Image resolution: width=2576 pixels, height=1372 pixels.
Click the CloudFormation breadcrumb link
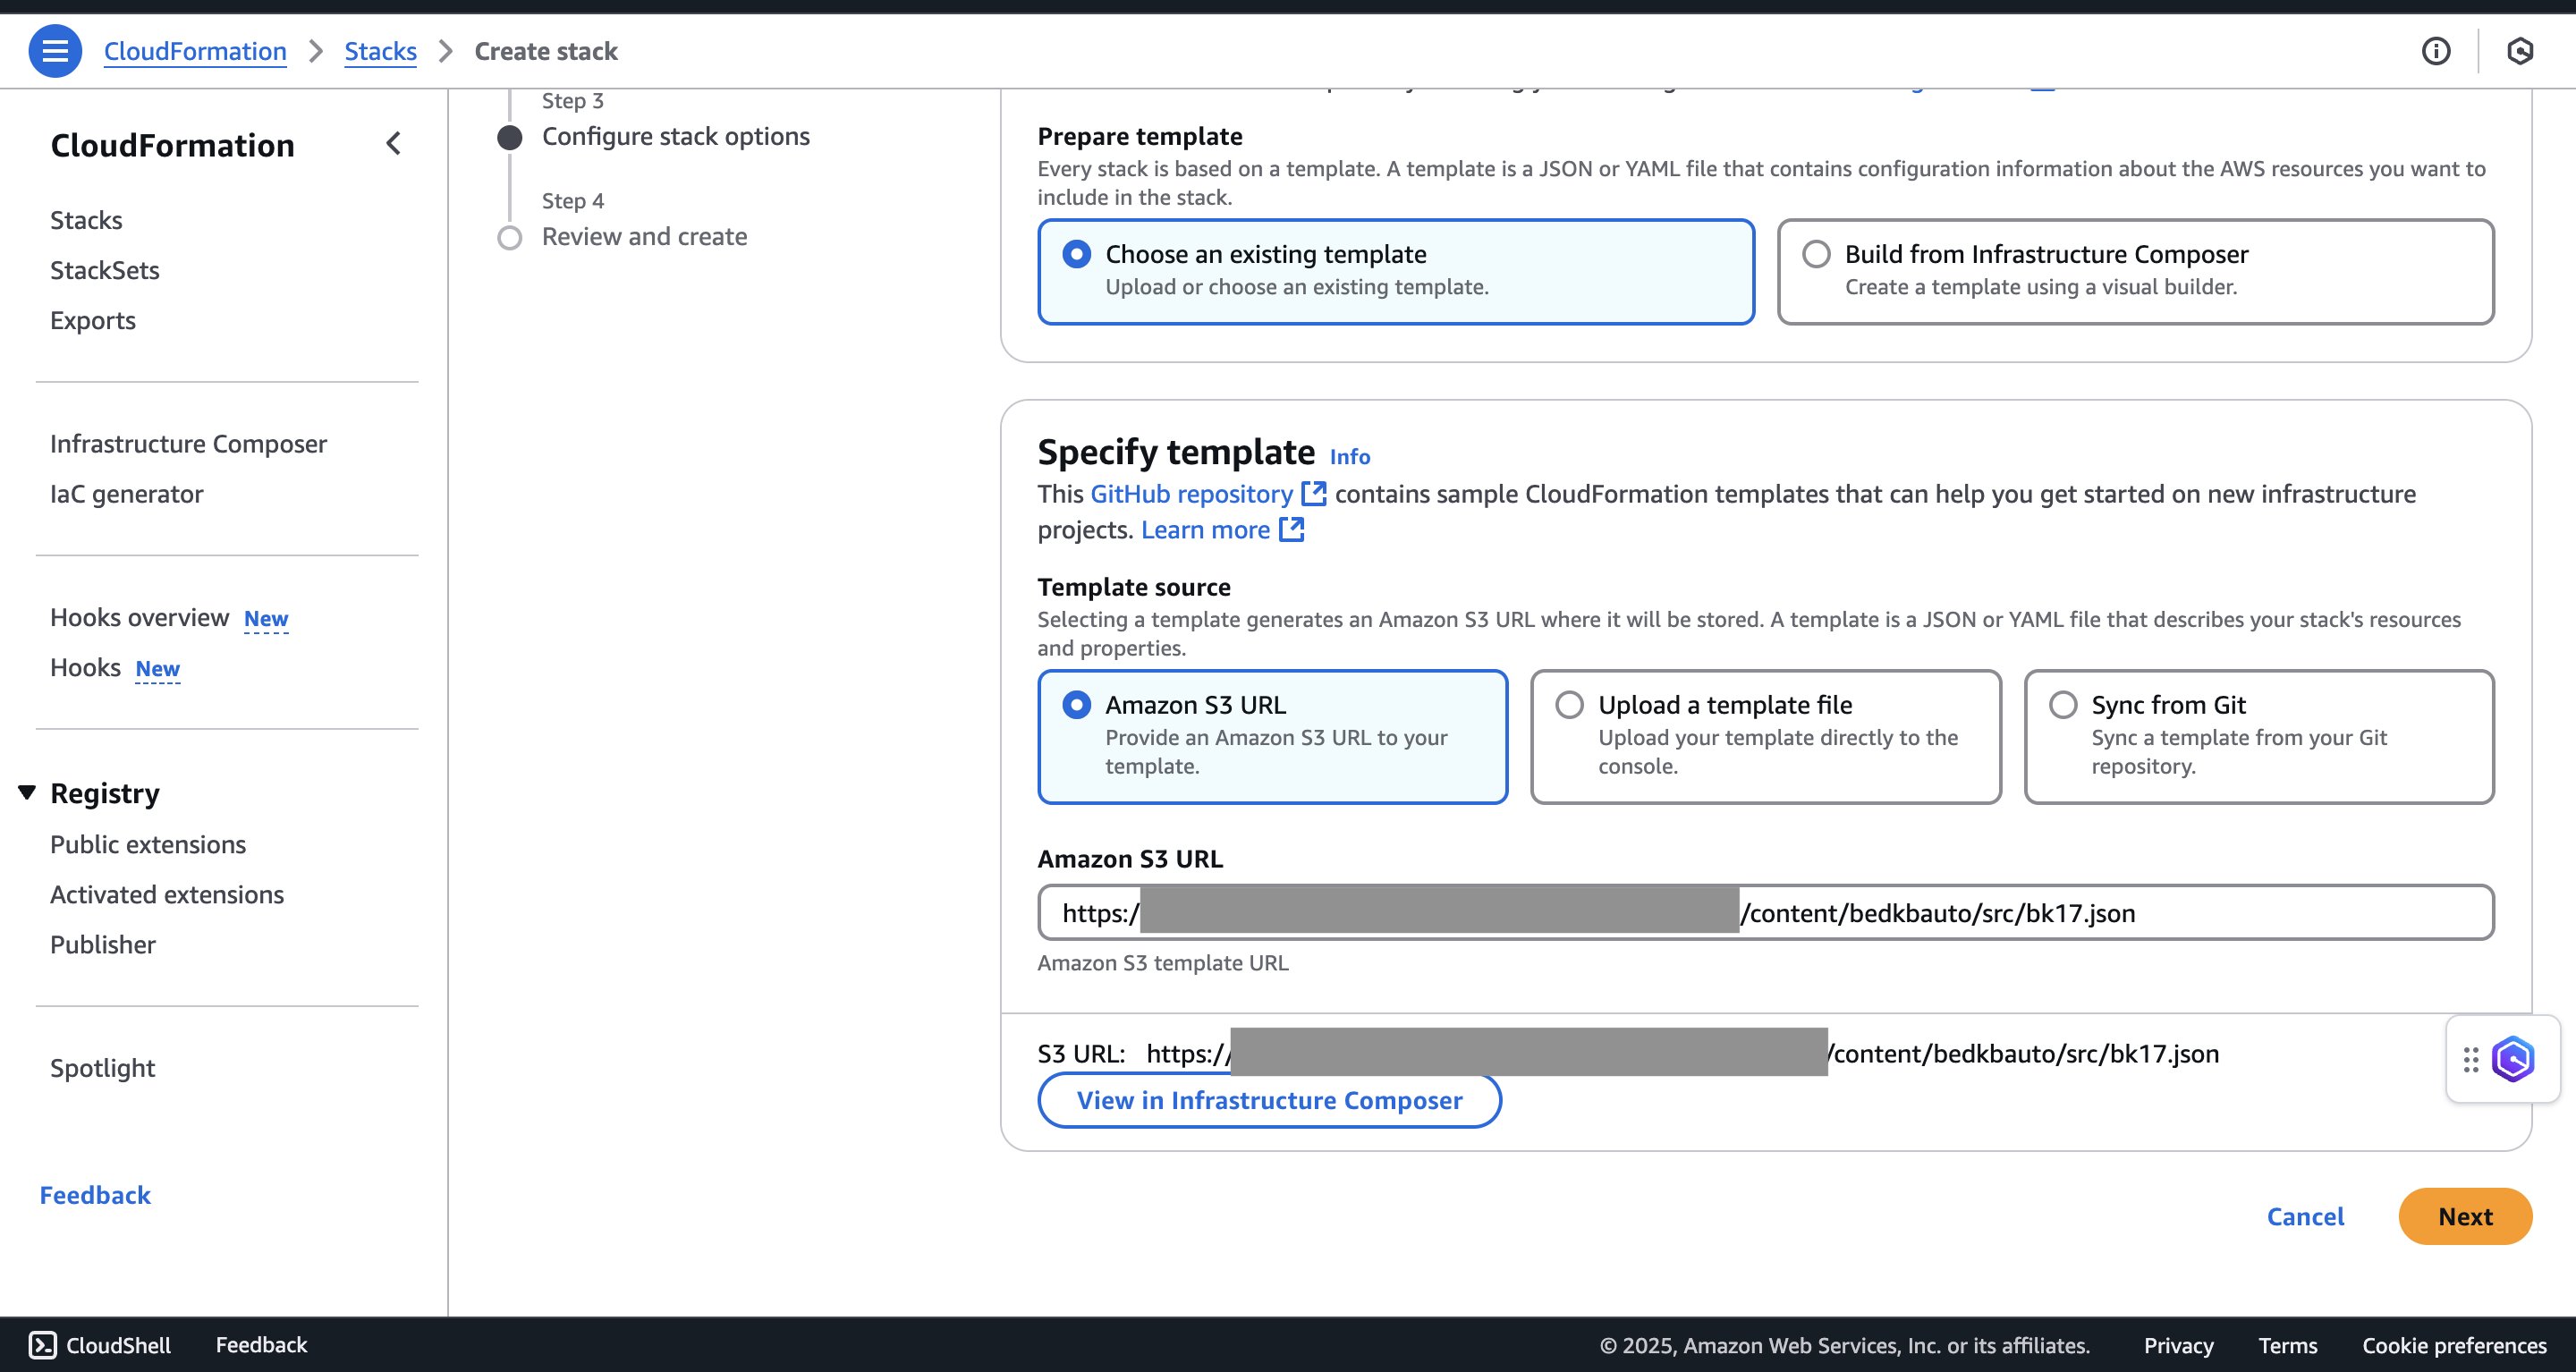[195, 51]
